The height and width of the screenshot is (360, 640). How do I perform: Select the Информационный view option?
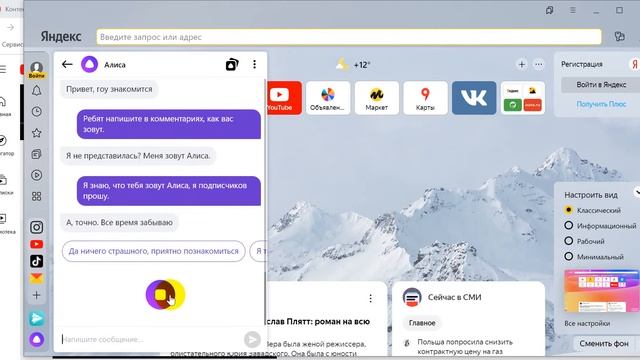coord(600,226)
